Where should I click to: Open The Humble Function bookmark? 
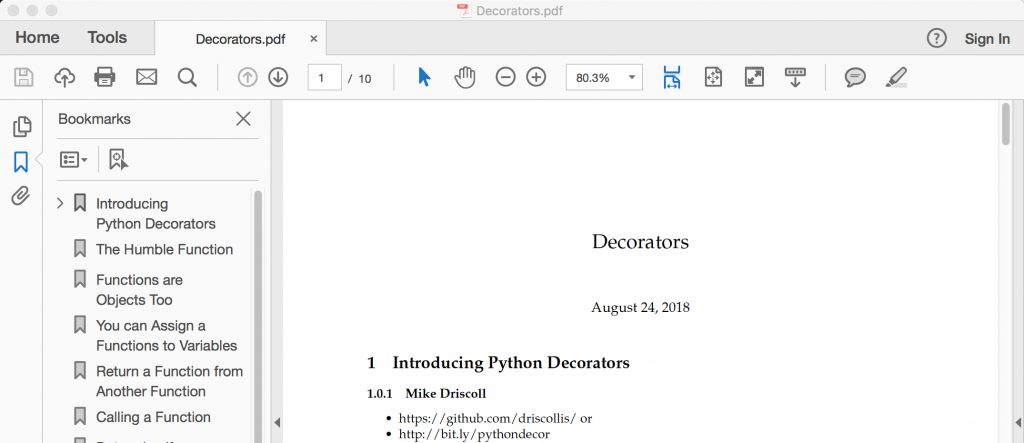coord(164,249)
